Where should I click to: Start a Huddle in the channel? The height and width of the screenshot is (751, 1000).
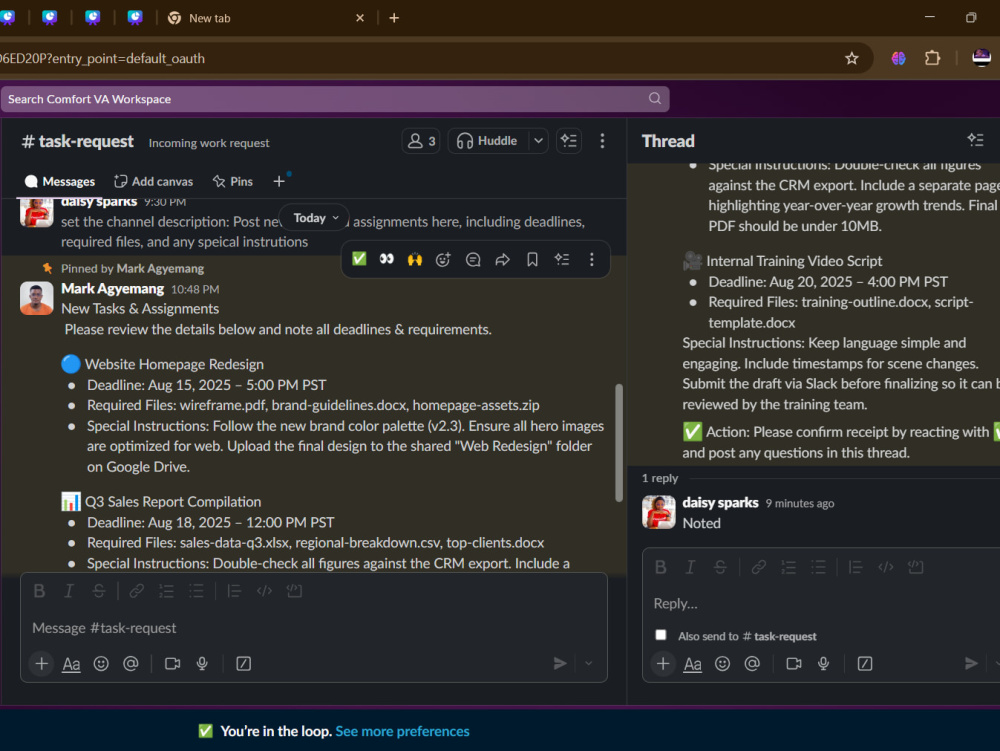488,141
